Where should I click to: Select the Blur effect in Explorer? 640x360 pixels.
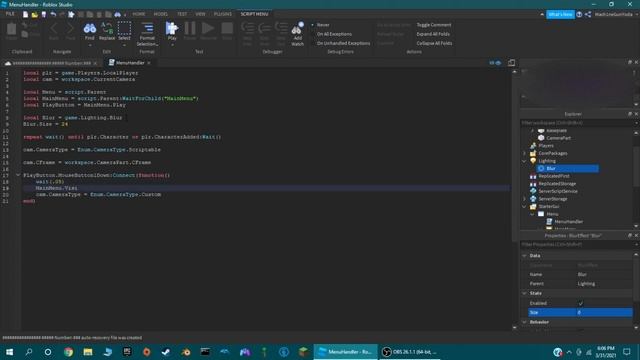tap(568, 169)
